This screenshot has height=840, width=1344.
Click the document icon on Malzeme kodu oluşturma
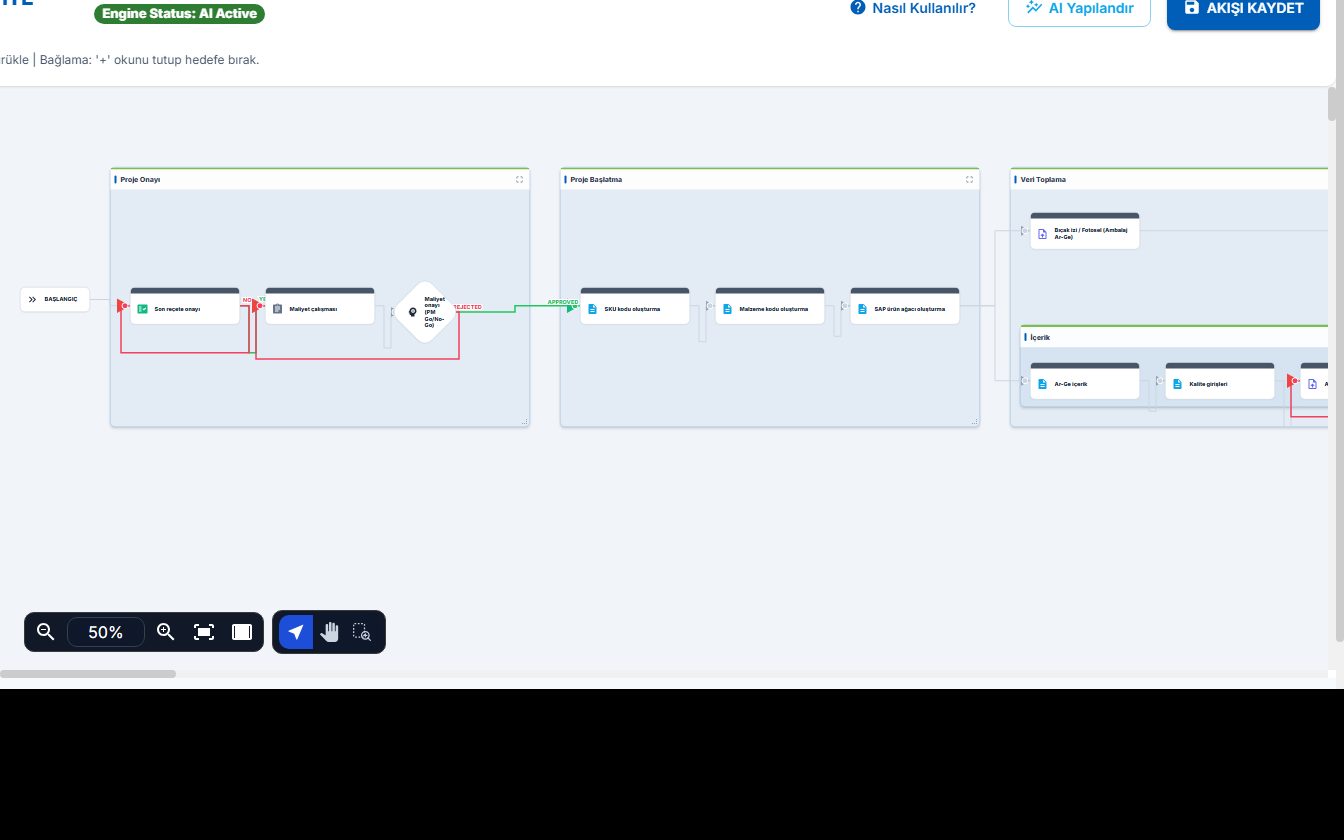[x=728, y=309]
